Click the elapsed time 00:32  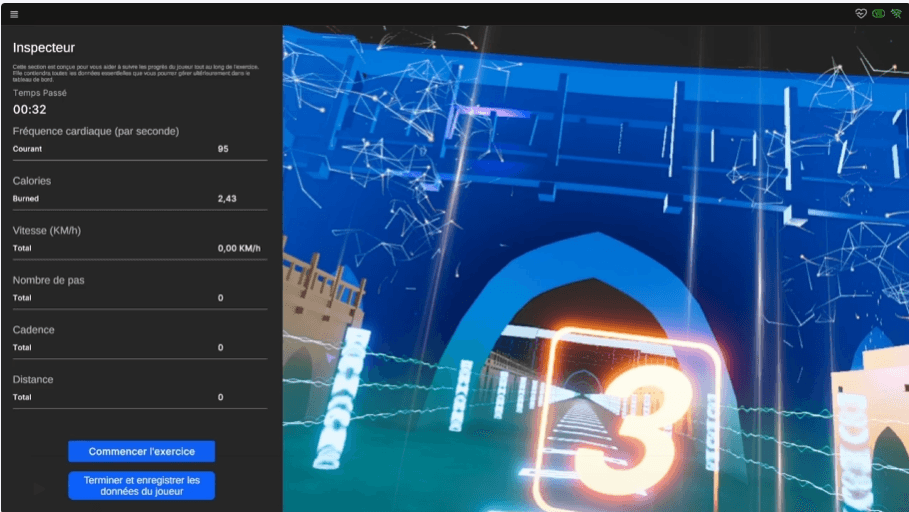click(30, 109)
